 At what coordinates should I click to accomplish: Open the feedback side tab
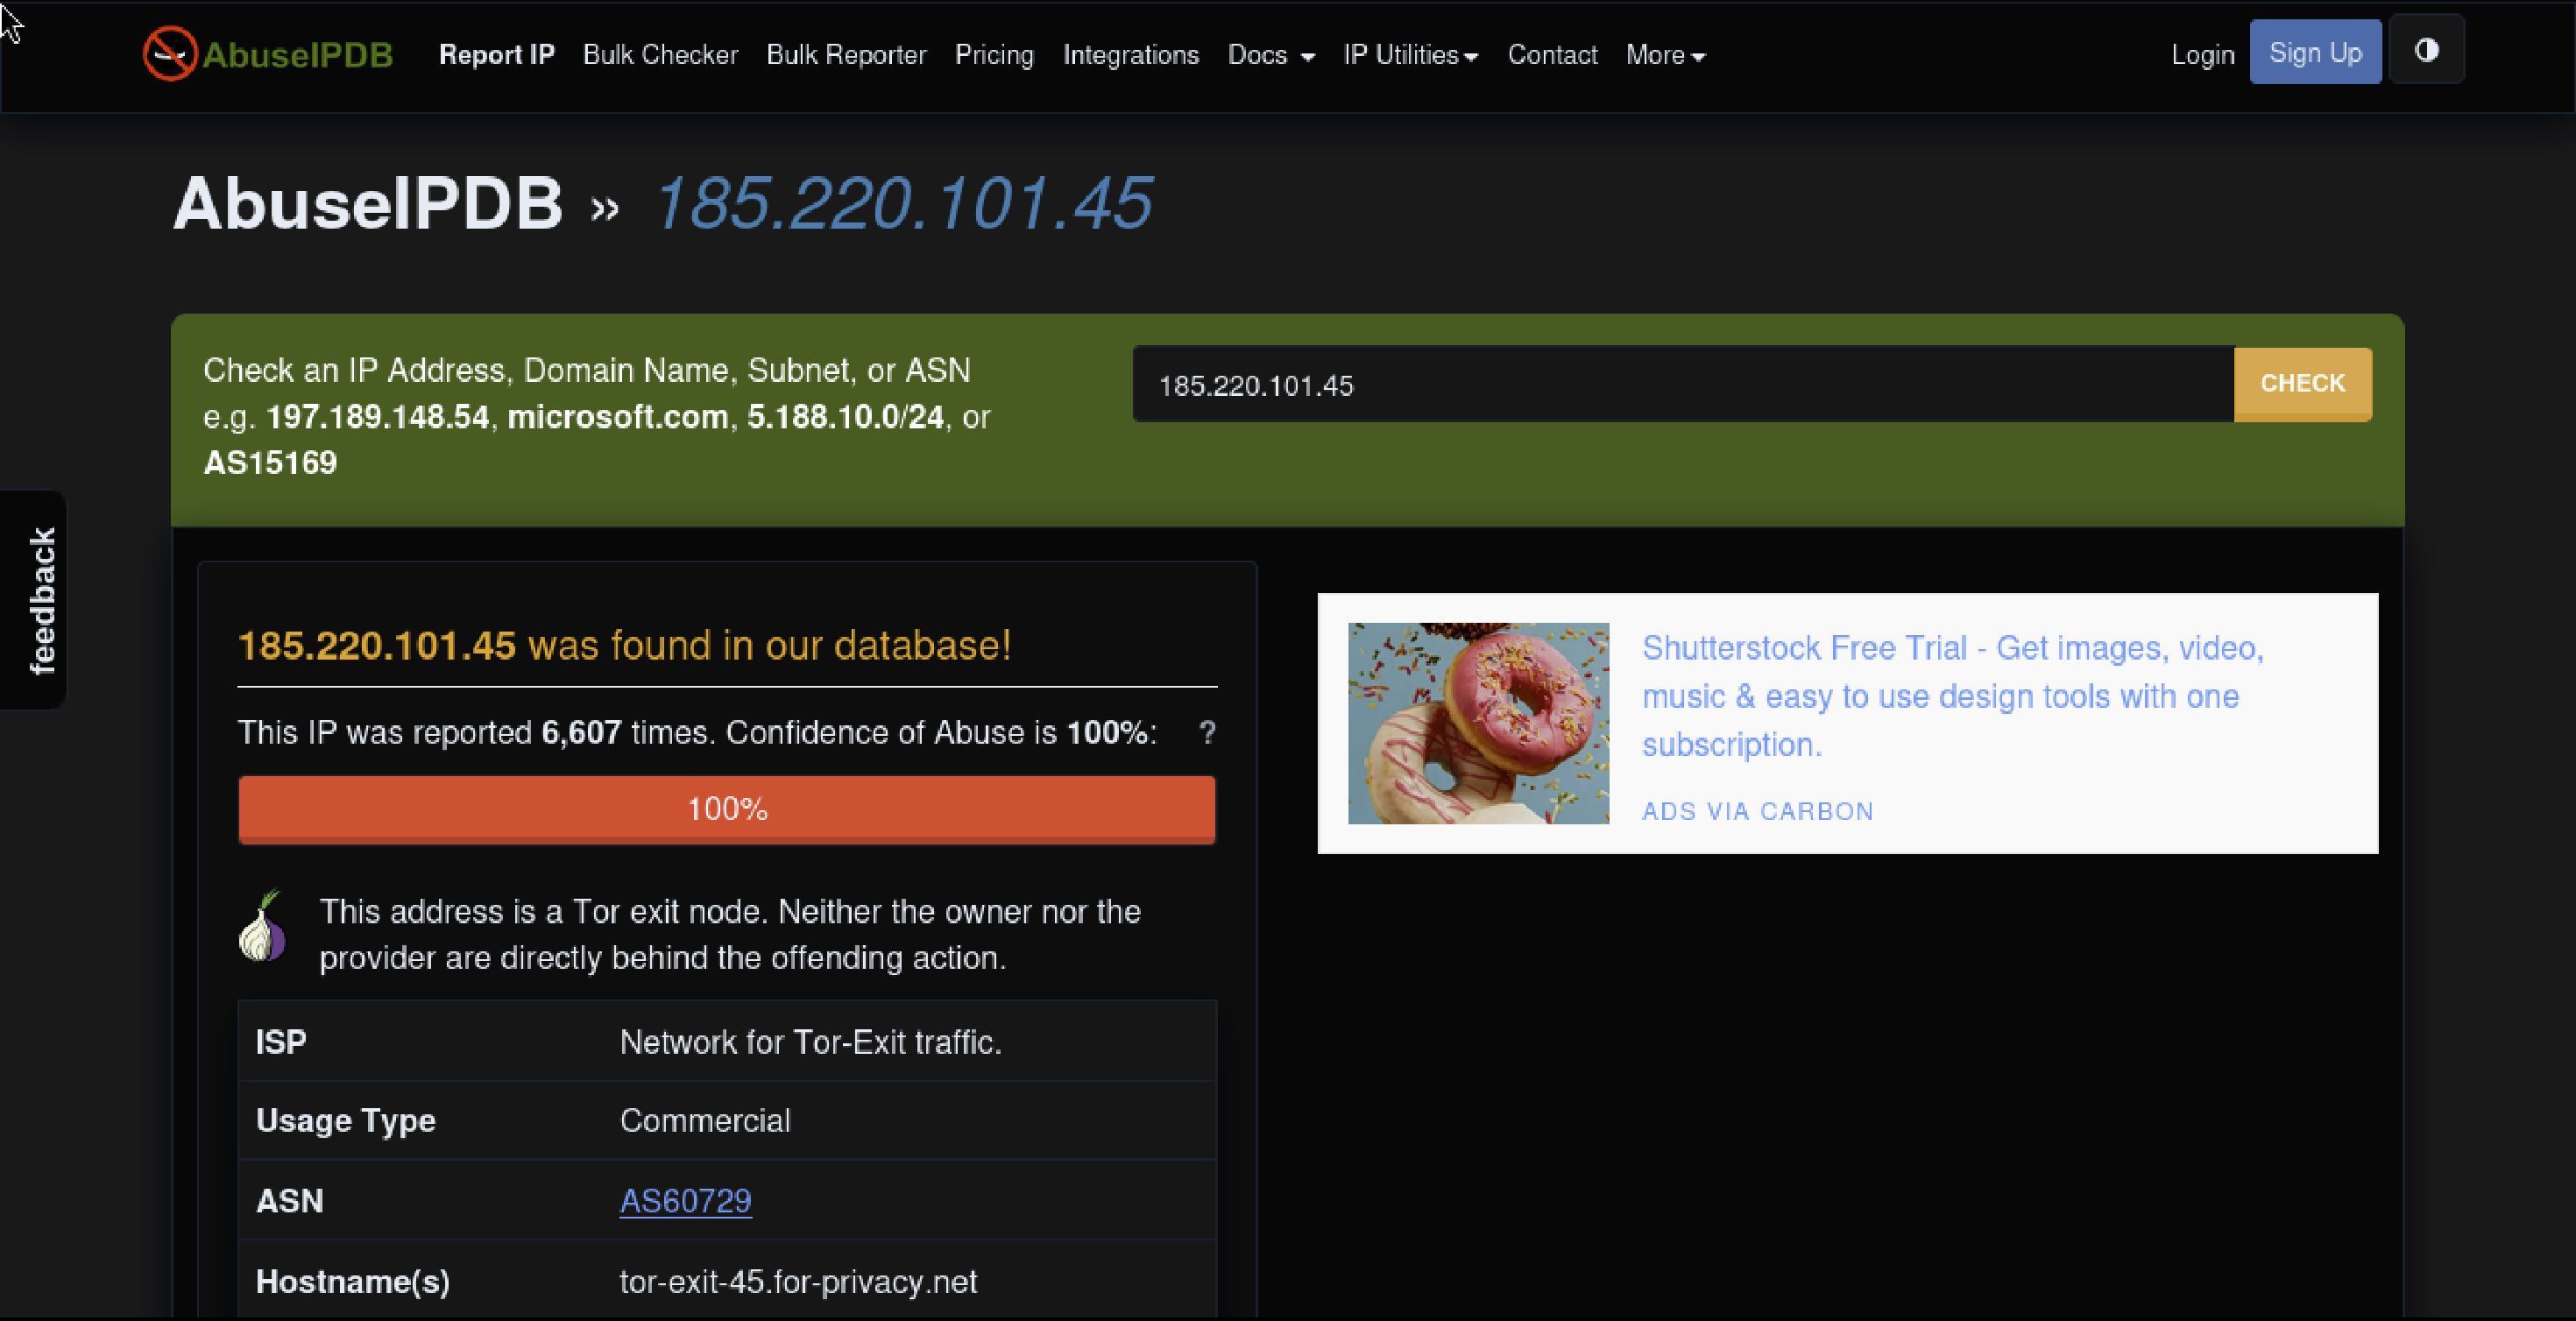point(36,600)
